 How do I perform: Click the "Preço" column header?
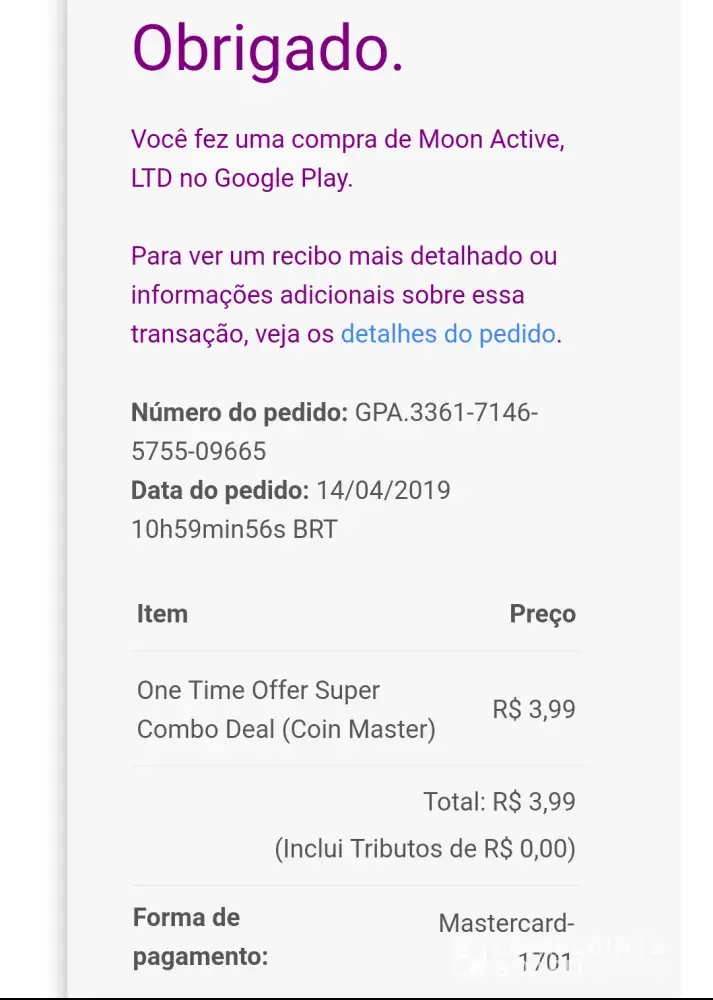tap(542, 614)
